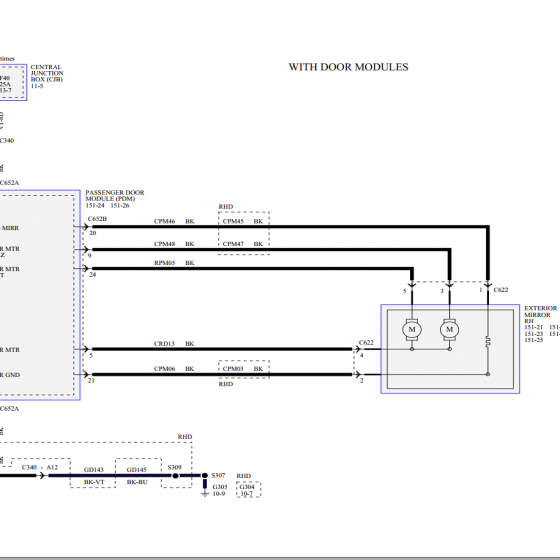560x560 pixels.
Task: Click pin number 21 at C652B
Action: [x=91, y=380]
